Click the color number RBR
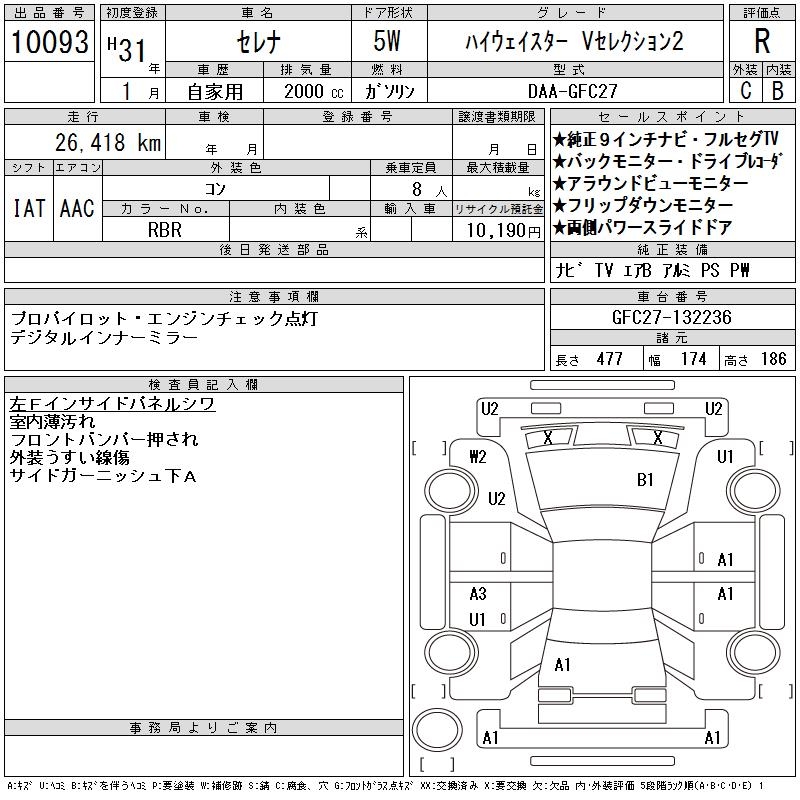The width and height of the screenshot is (800, 800). click(165, 230)
